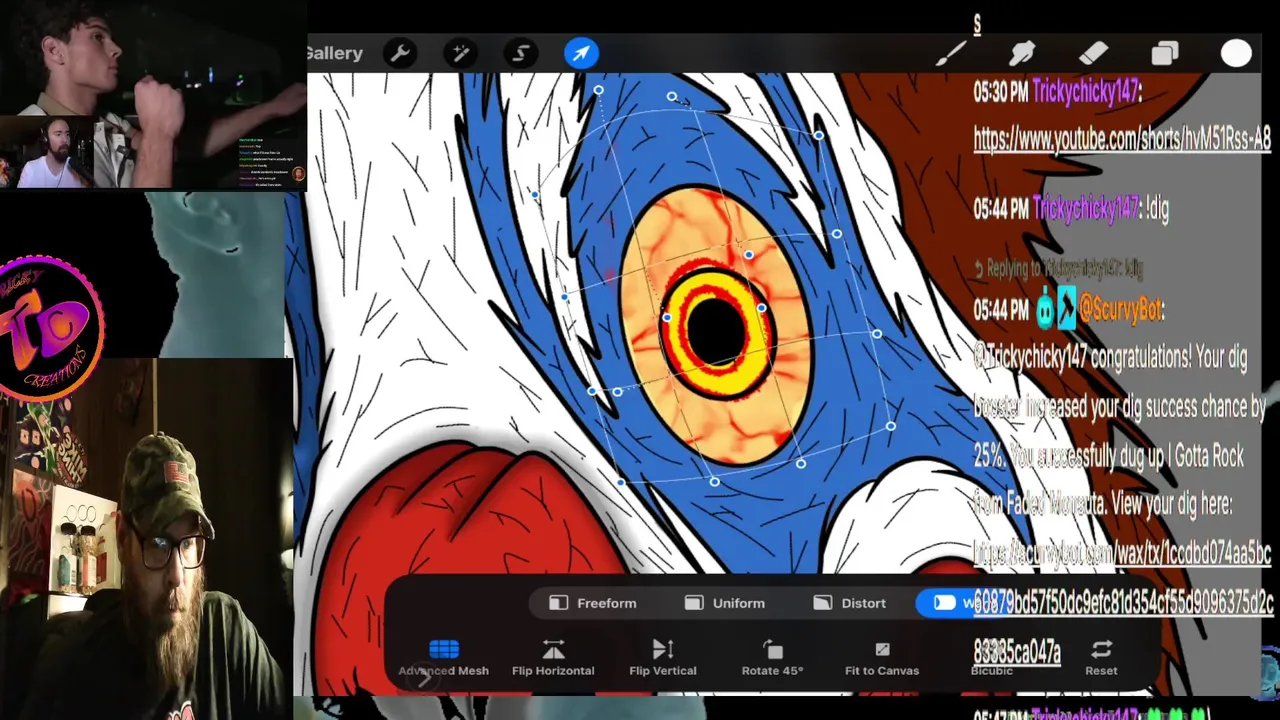The image size is (1280, 720).
Task: Click the '!dig' chat message text
Action: pos(1158,208)
